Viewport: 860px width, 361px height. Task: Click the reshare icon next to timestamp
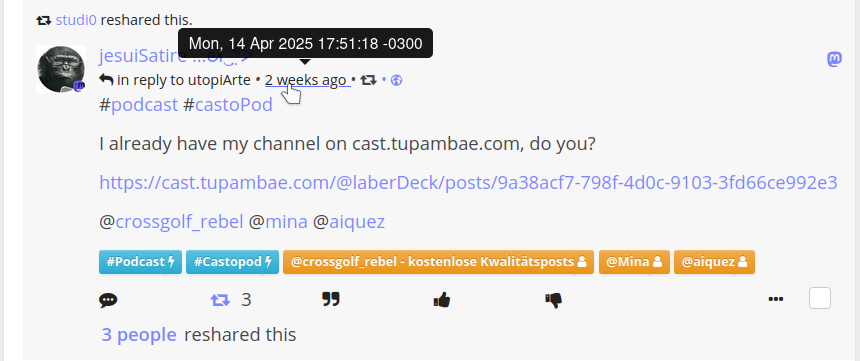point(369,81)
